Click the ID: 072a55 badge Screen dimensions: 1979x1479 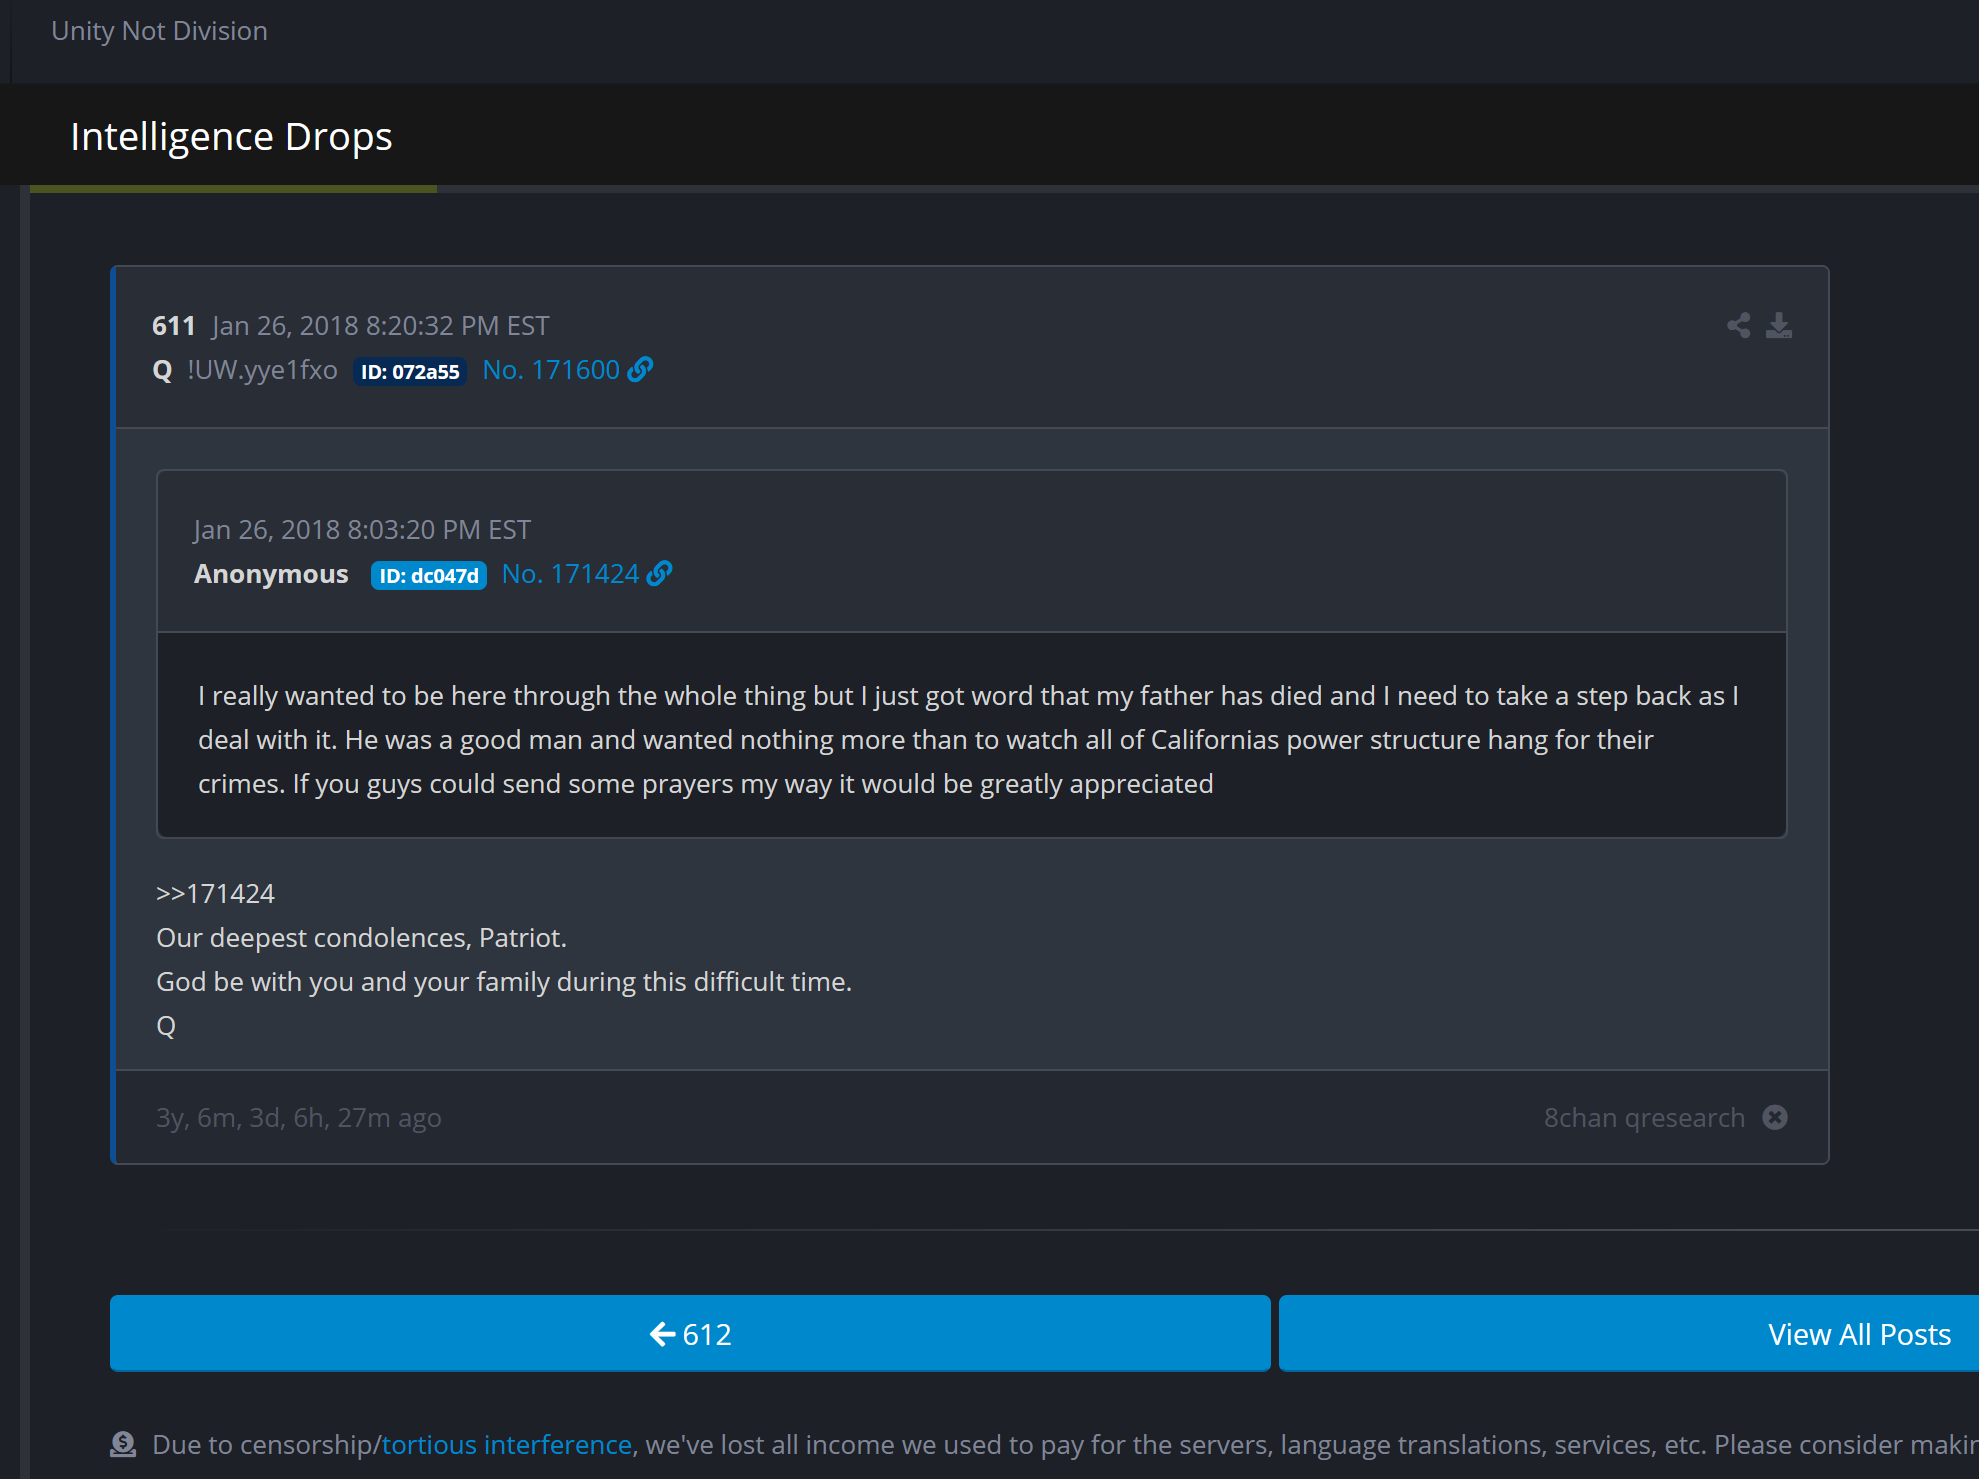(x=410, y=372)
